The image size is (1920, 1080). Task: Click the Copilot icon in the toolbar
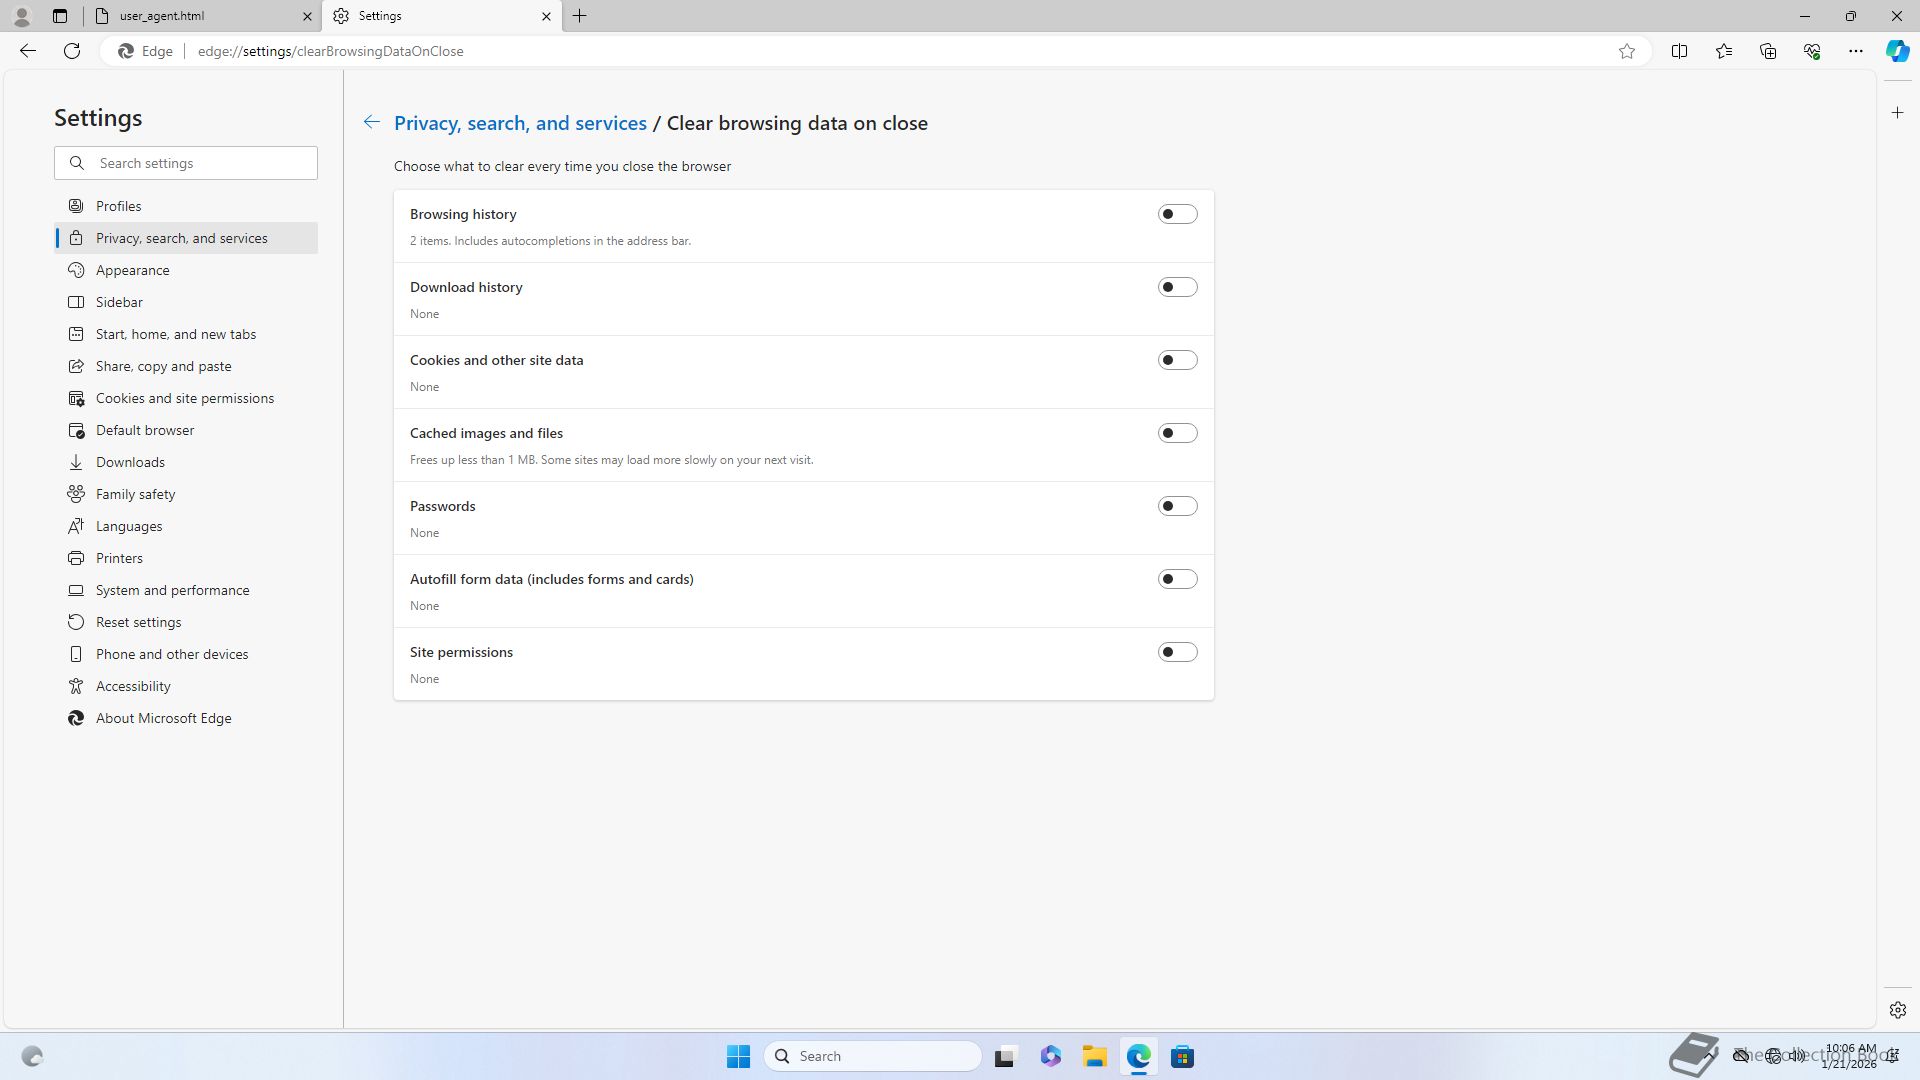(x=1897, y=51)
